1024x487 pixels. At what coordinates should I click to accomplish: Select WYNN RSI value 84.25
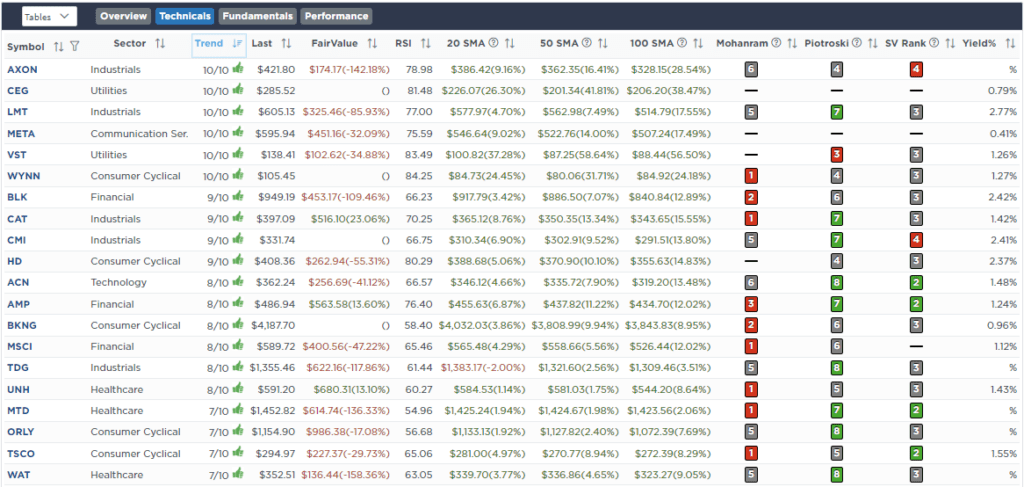pos(419,176)
